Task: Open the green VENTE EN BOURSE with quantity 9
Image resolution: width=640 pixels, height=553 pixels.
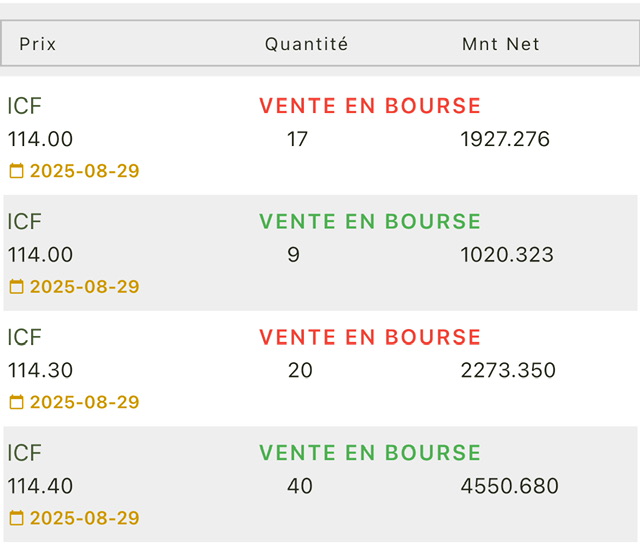Action: coord(370,221)
